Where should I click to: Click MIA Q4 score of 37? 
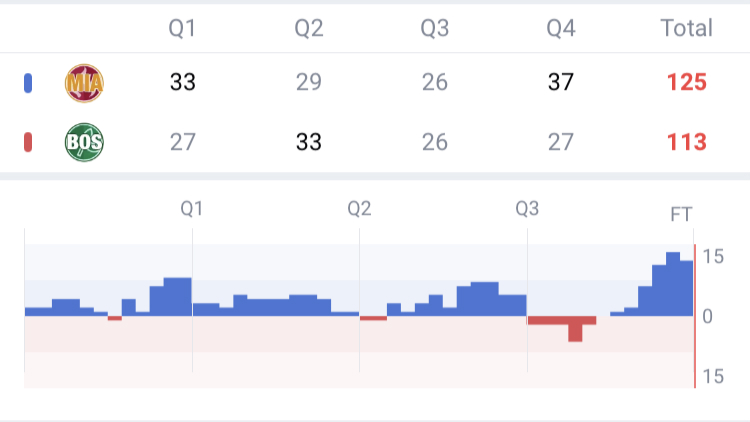pyautogui.click(x=560, y=82)
